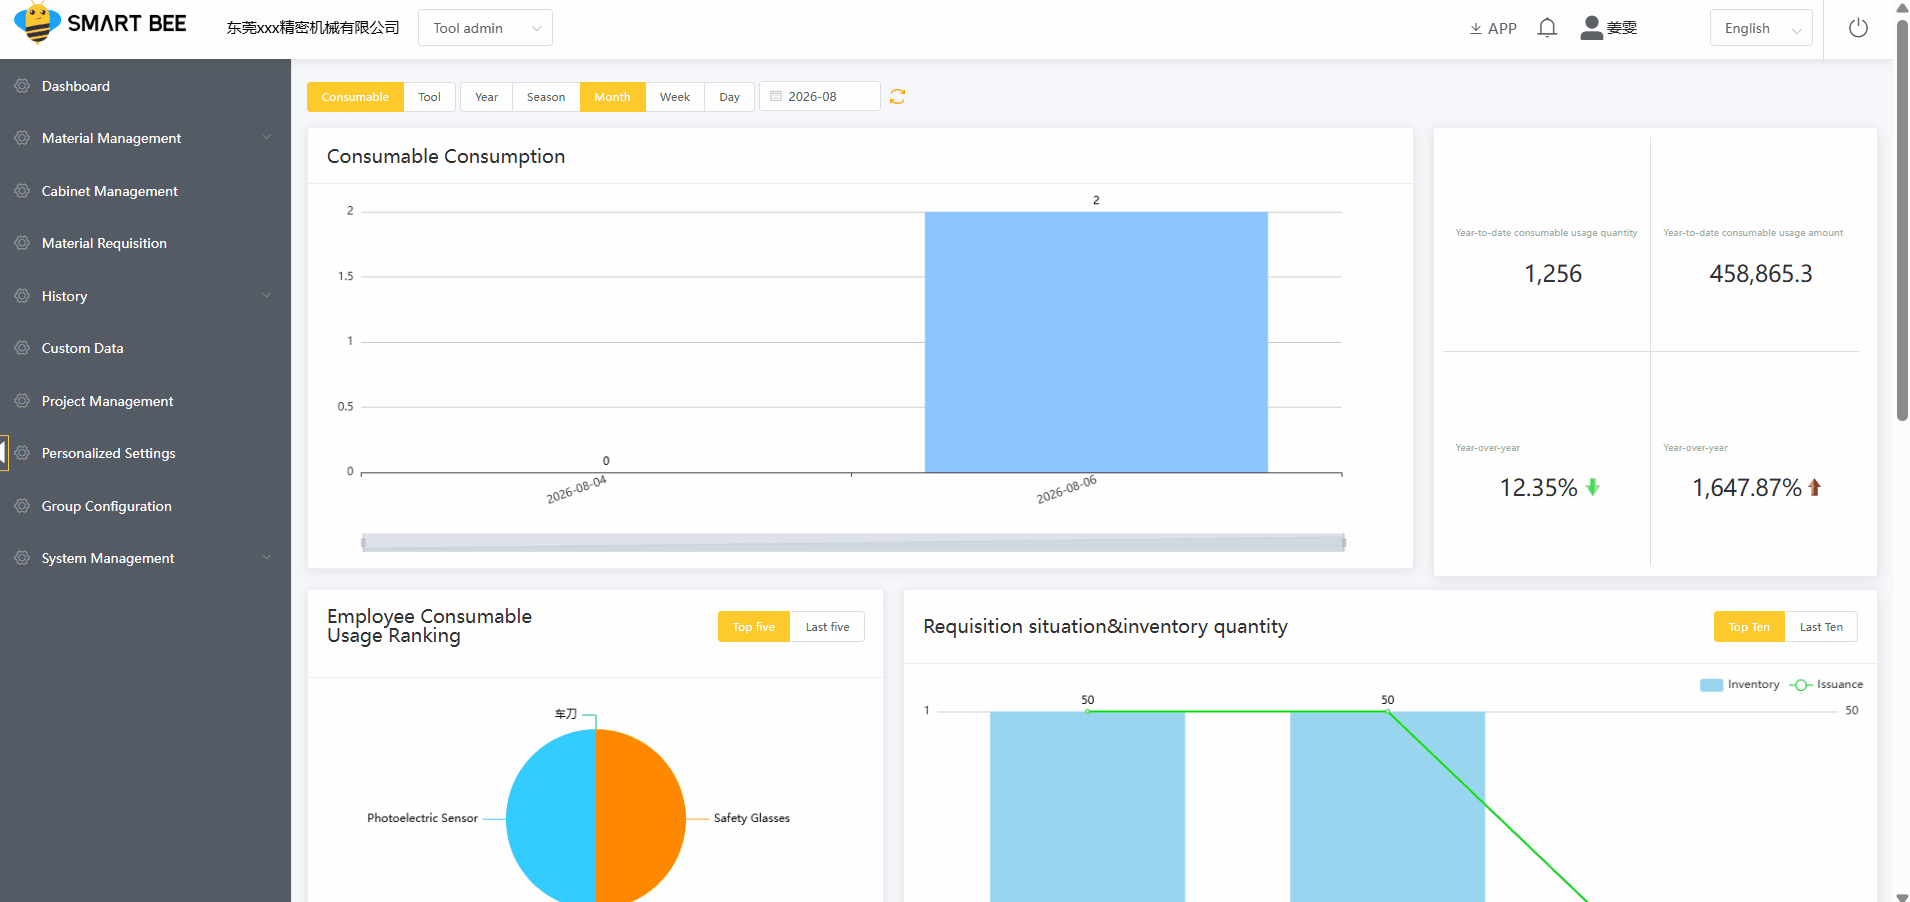Image resolution: width=1910 pixels, height=902 pixels.
Task: Click the Material Requisition gear icon
Action: [x=22, y=243]
